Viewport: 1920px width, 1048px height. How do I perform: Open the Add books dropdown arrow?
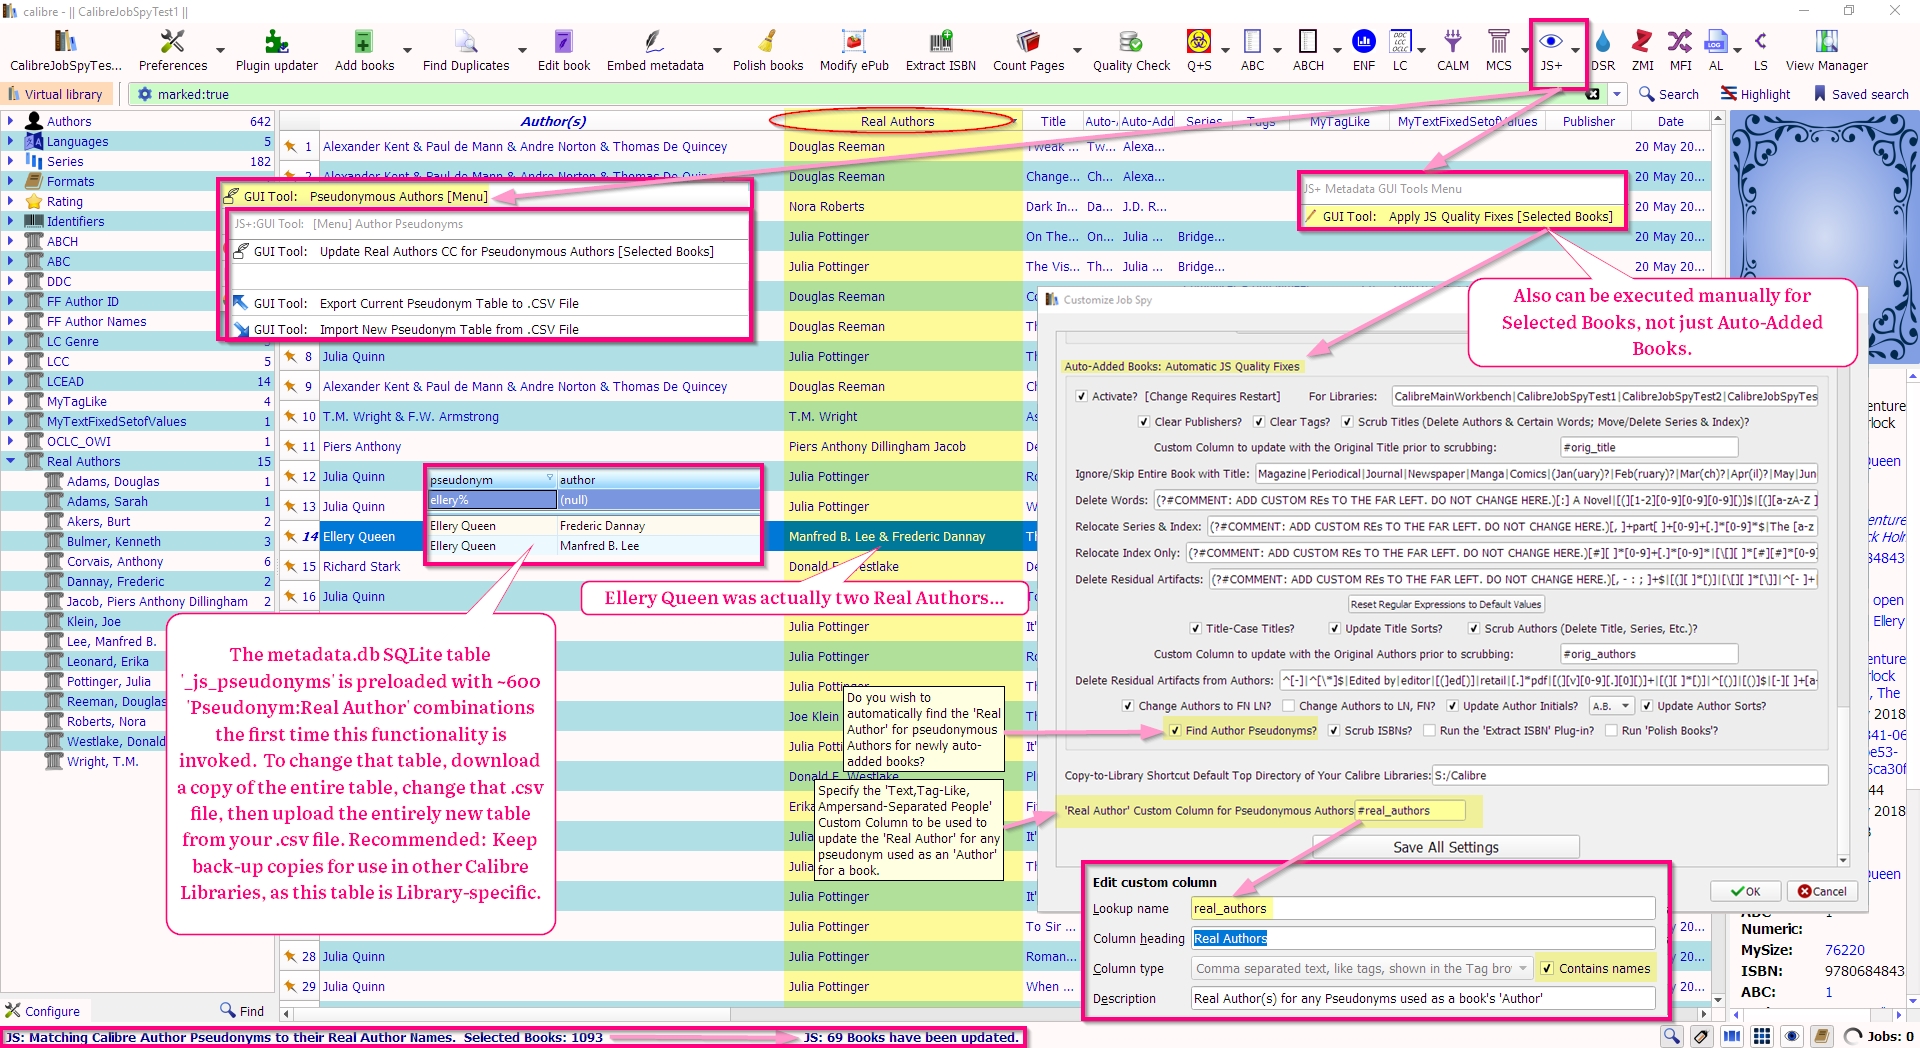pos(407,50)
